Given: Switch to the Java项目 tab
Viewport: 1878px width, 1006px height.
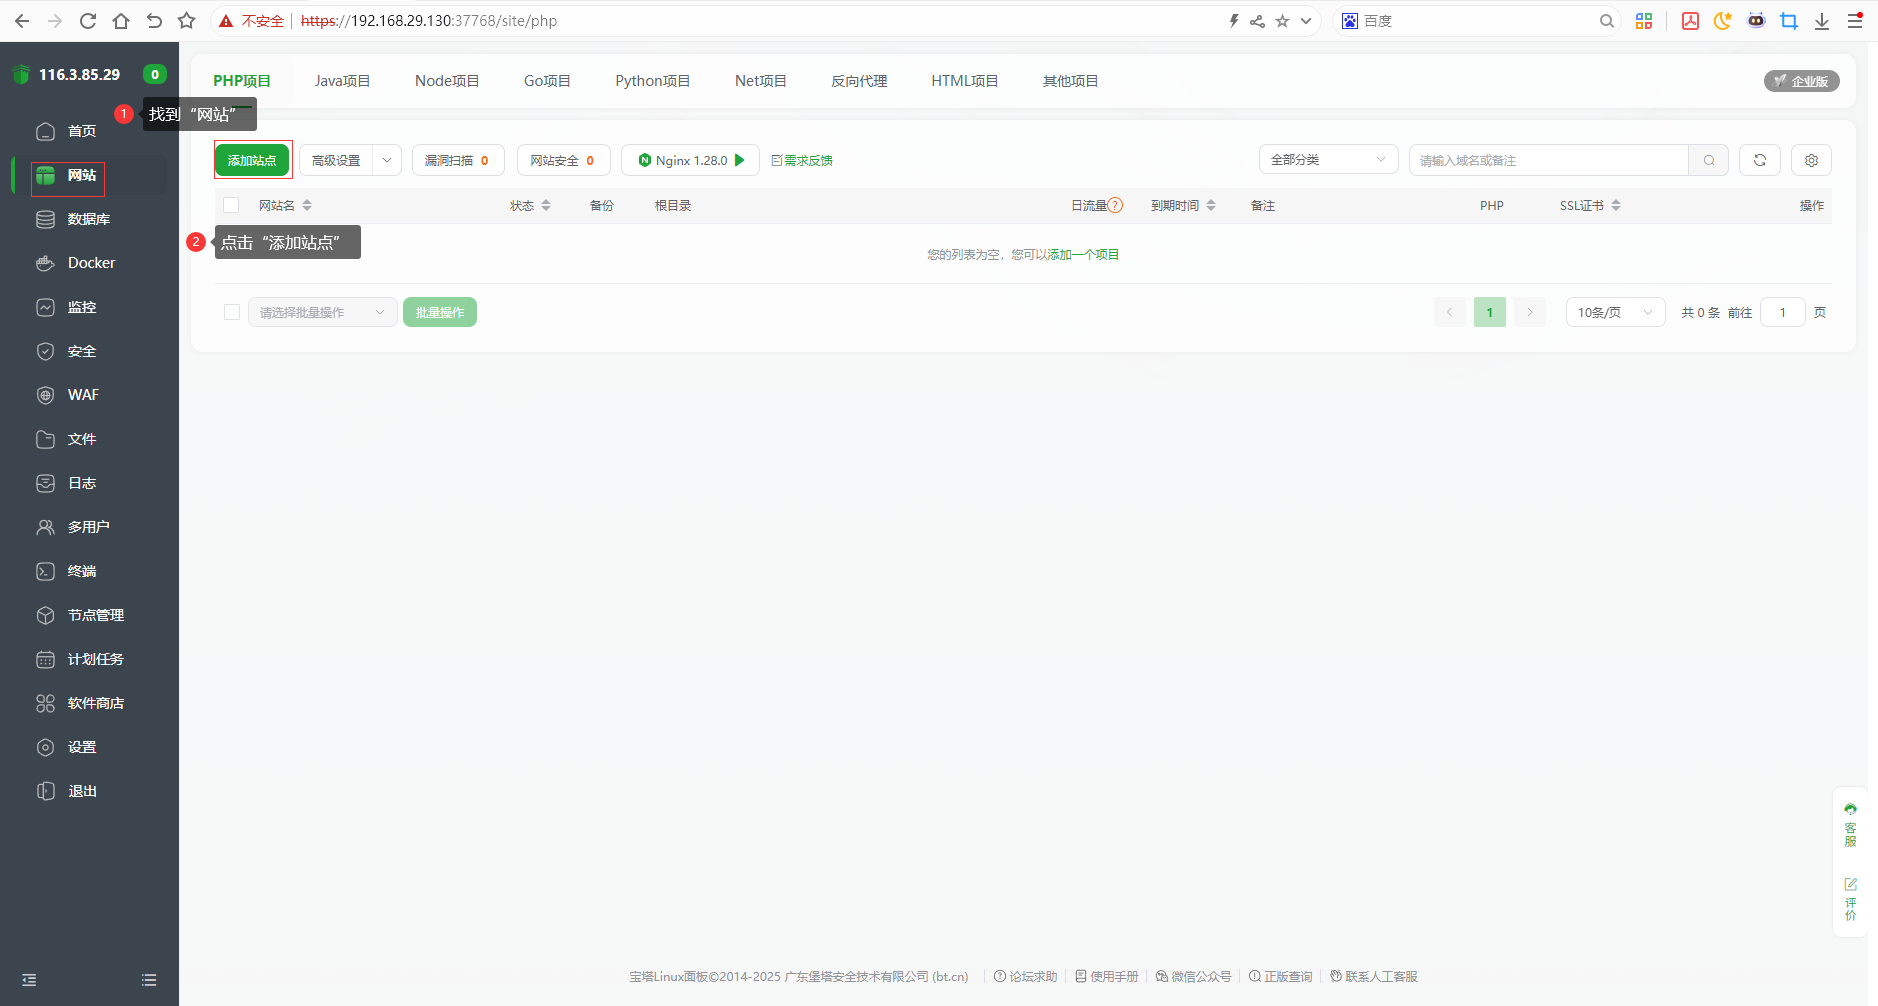Looking at the screenshot, I should pos(342,81).
